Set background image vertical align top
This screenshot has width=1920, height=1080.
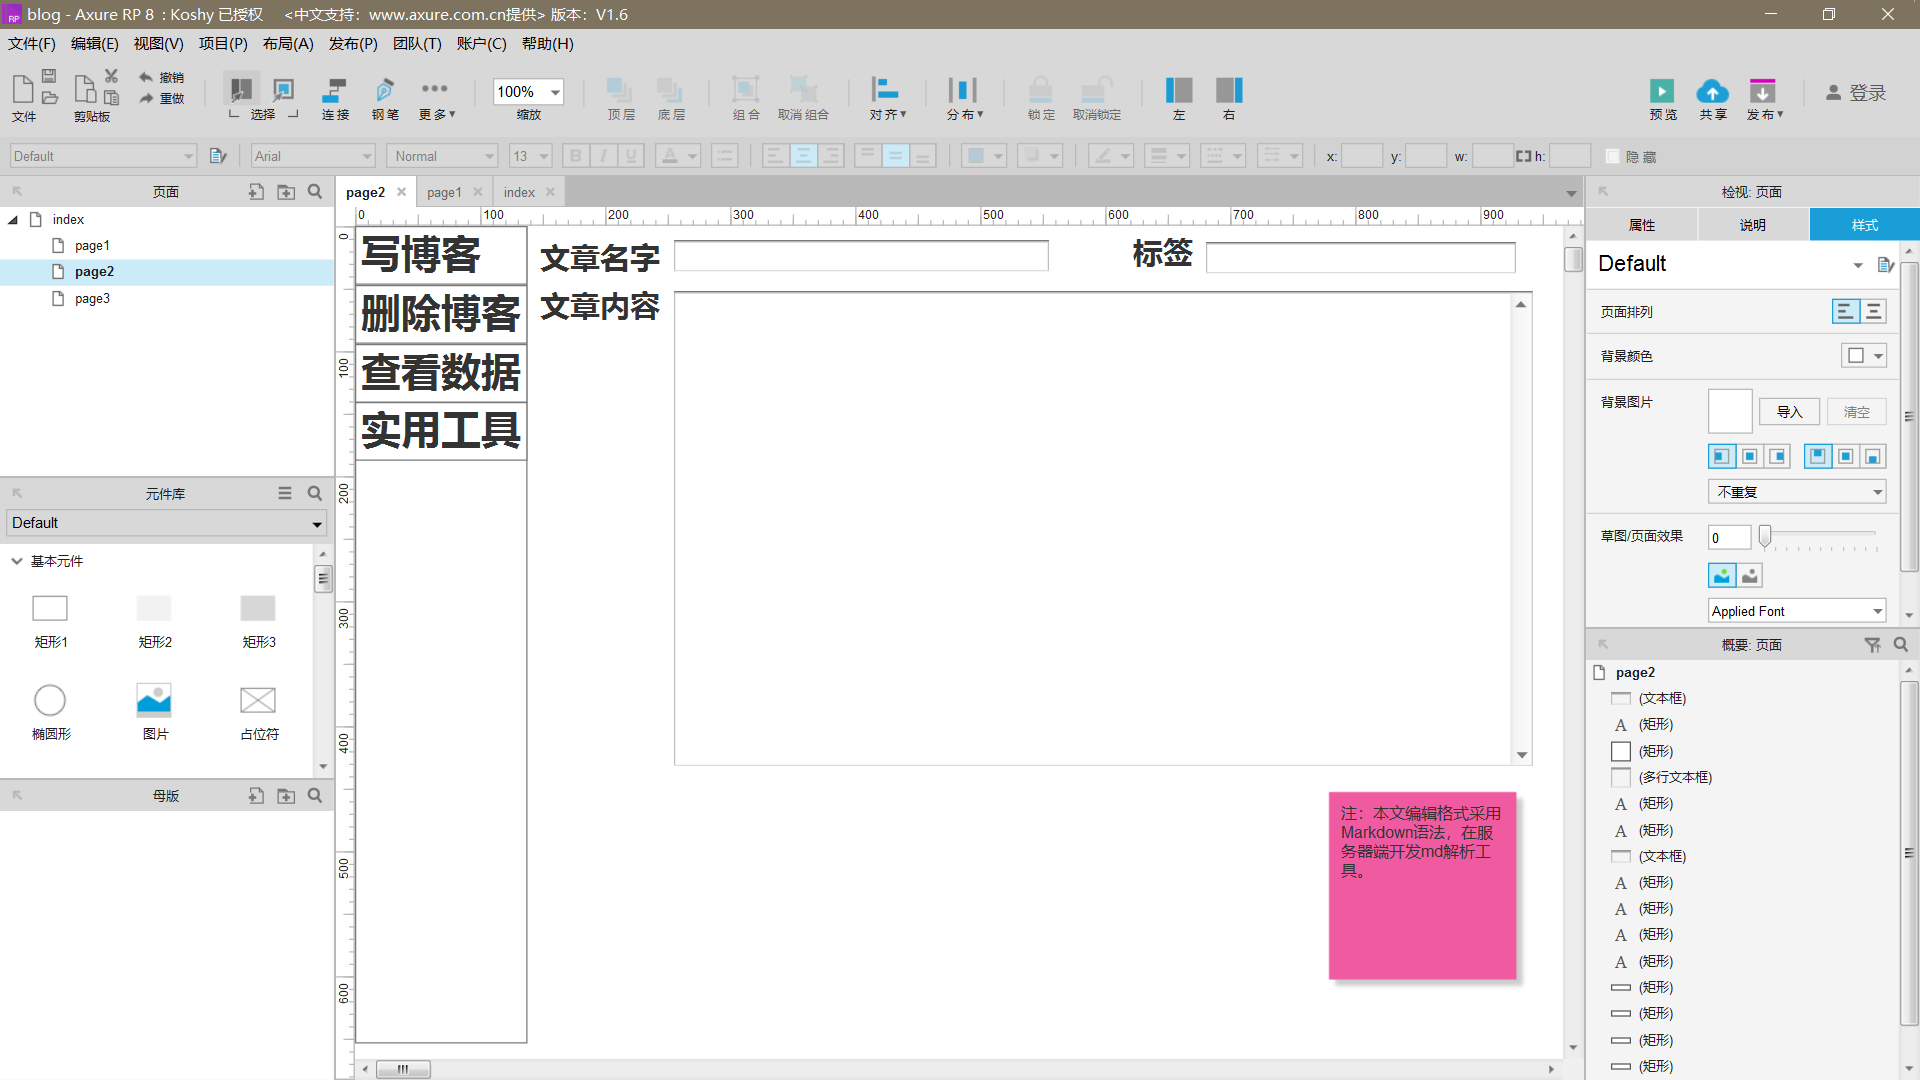coord(1817,456)
